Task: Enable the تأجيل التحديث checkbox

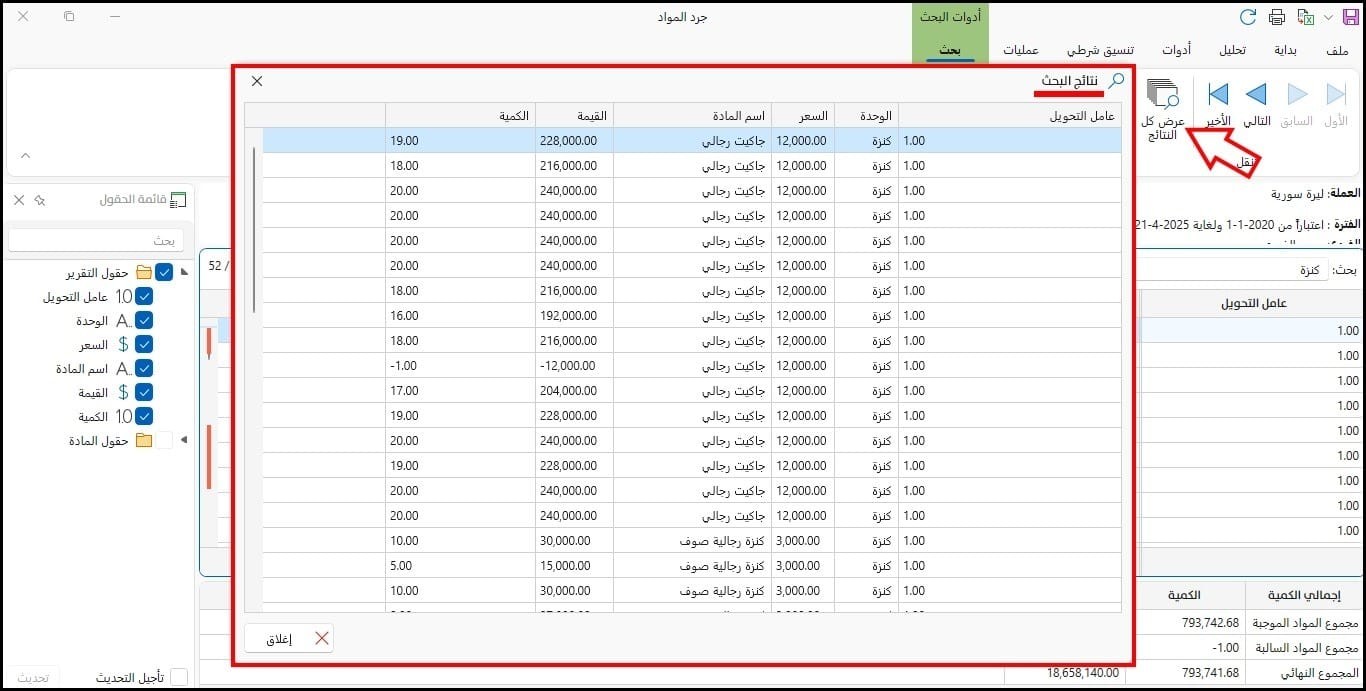Action: pyautogui.click(x=179, y=677)
